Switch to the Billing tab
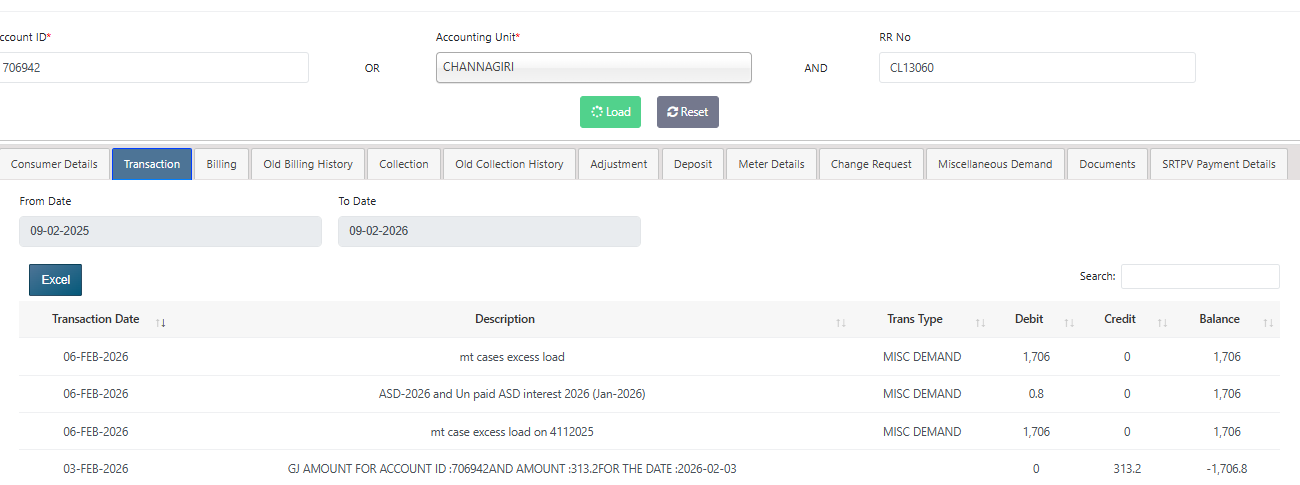Screen dimensions: 1300x485 point(221,164)
